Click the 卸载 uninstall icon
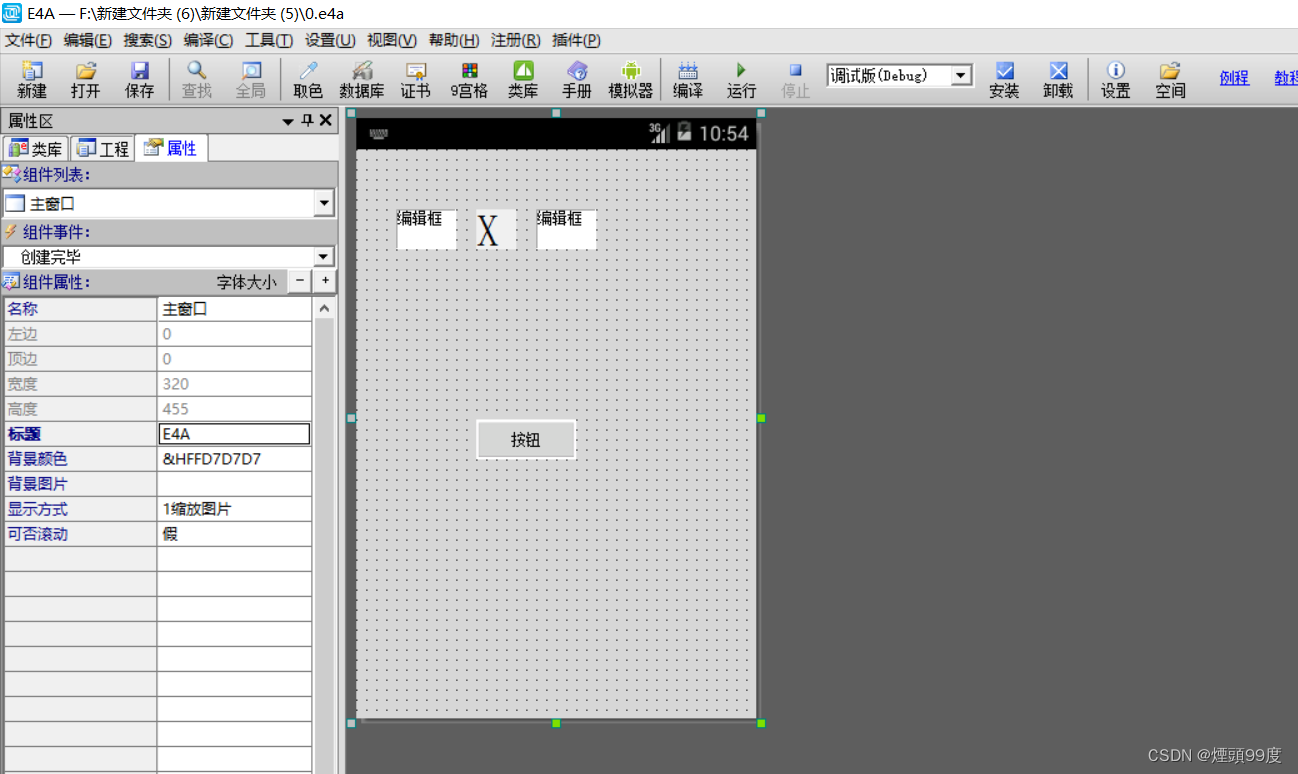This screenshot has width=1298, height=774. click(1058, 80)
